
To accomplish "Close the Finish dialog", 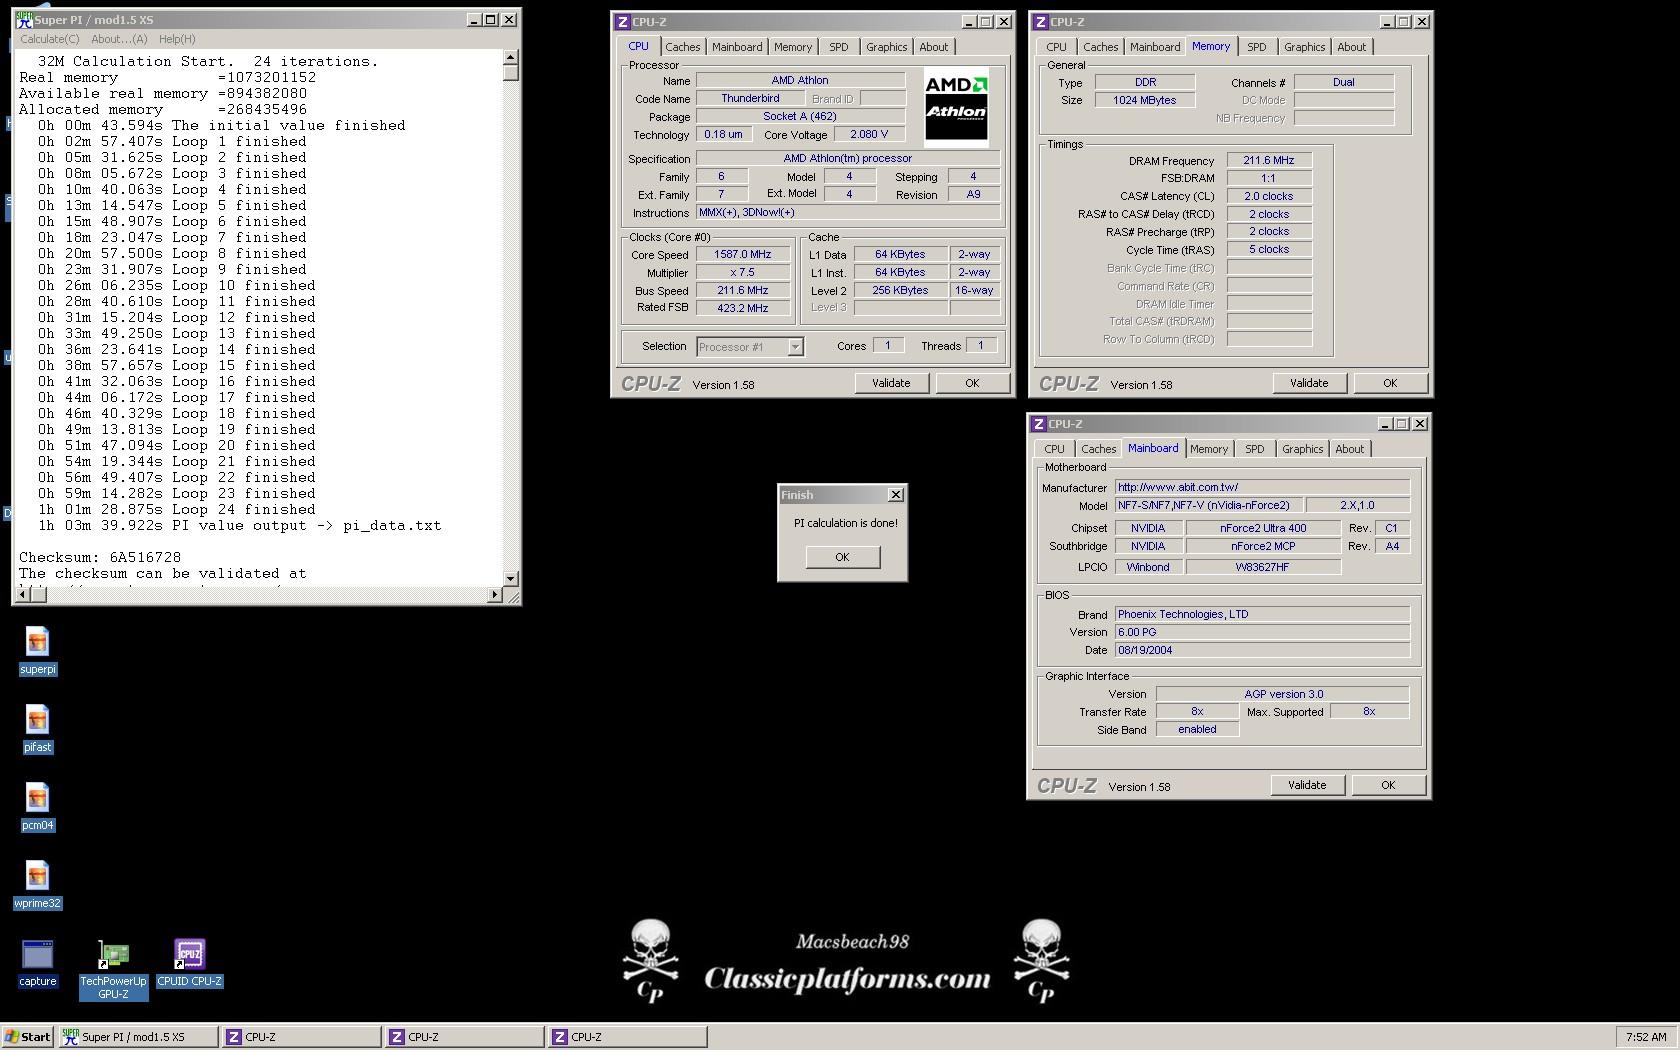I will (896, 495).
